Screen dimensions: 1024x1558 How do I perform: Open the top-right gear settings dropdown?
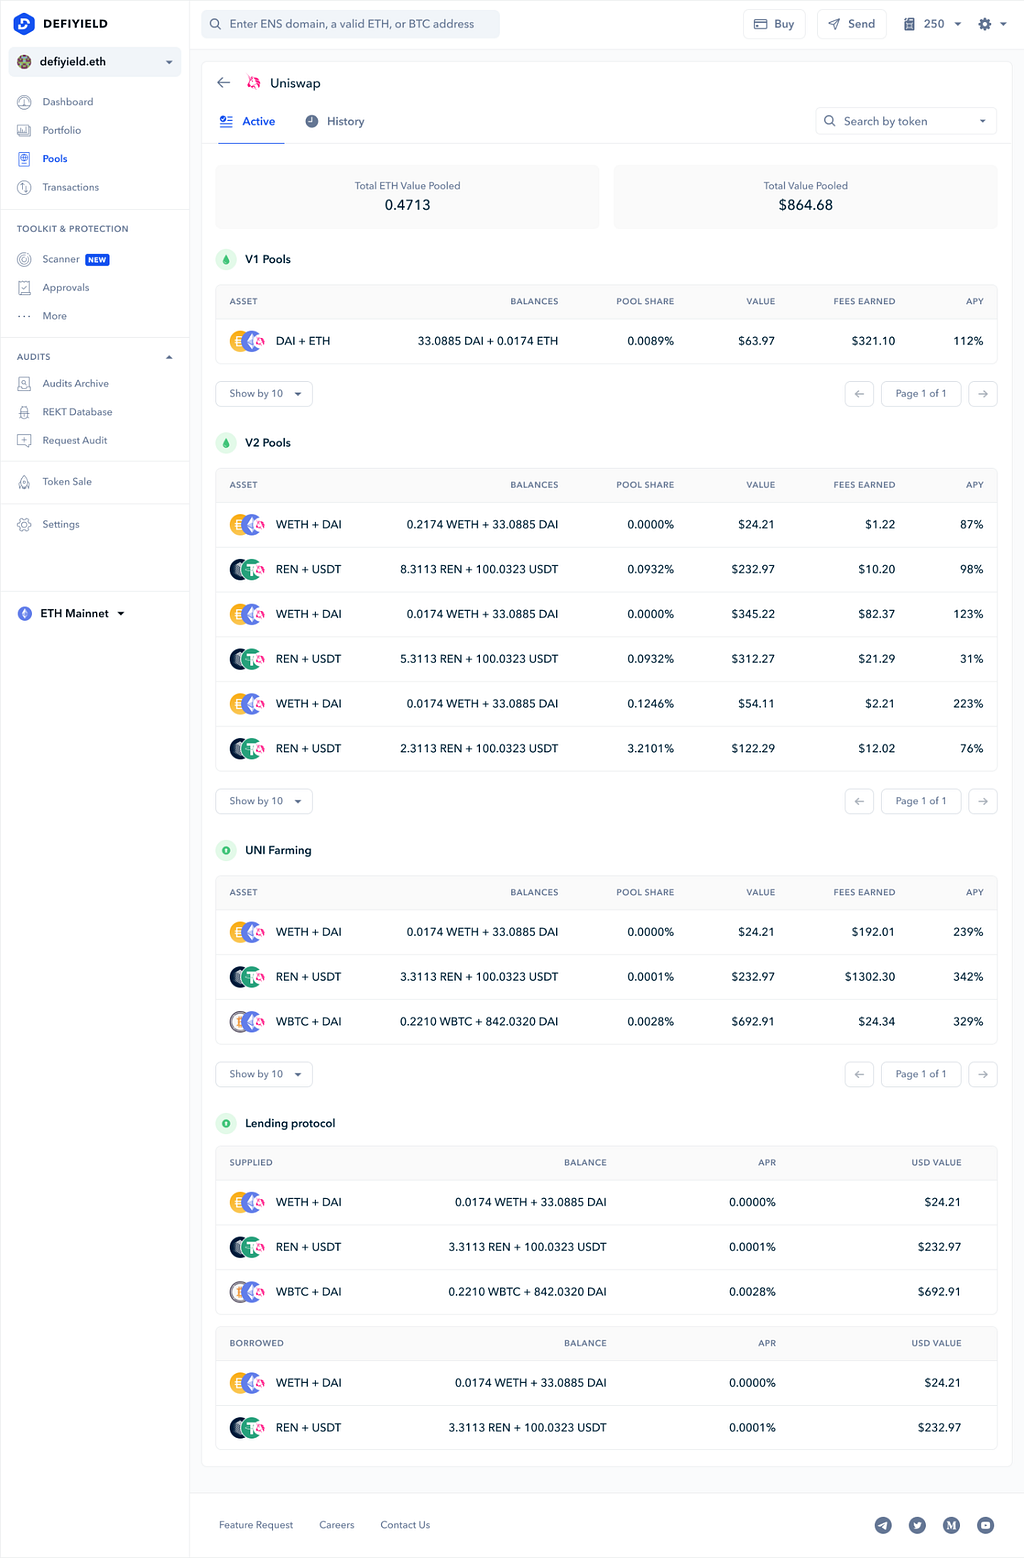click(992, 24)
